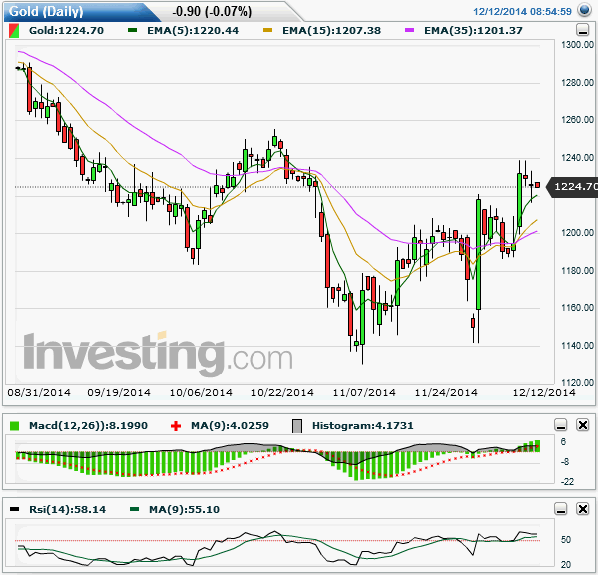This screenshot has height=575, width=598.
Task: Minimize the MACD indicator panel
Action: click(561, 425)
